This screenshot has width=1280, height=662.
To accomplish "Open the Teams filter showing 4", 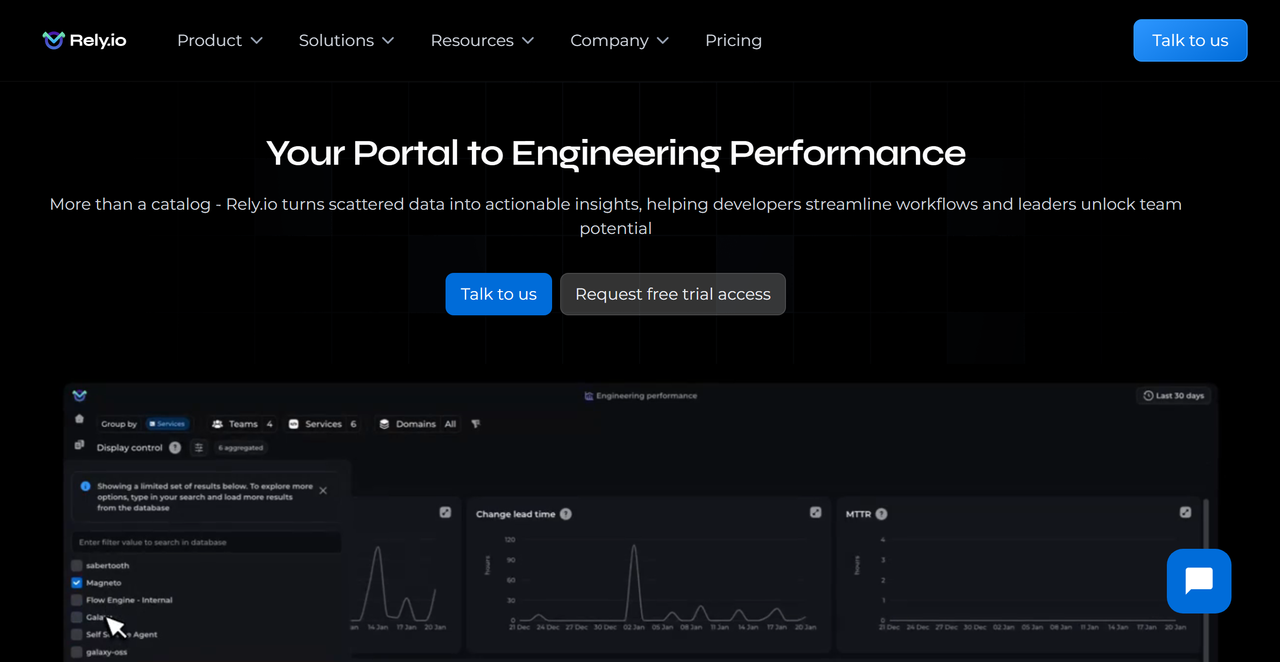I will (242, 424).
